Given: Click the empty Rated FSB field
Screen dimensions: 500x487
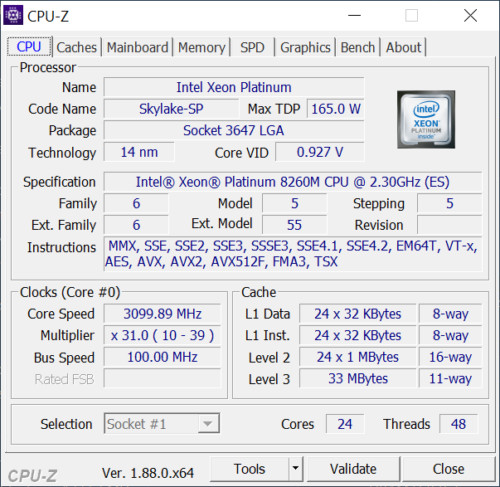Looking at the screenshot, I should [x=162, y=379].
